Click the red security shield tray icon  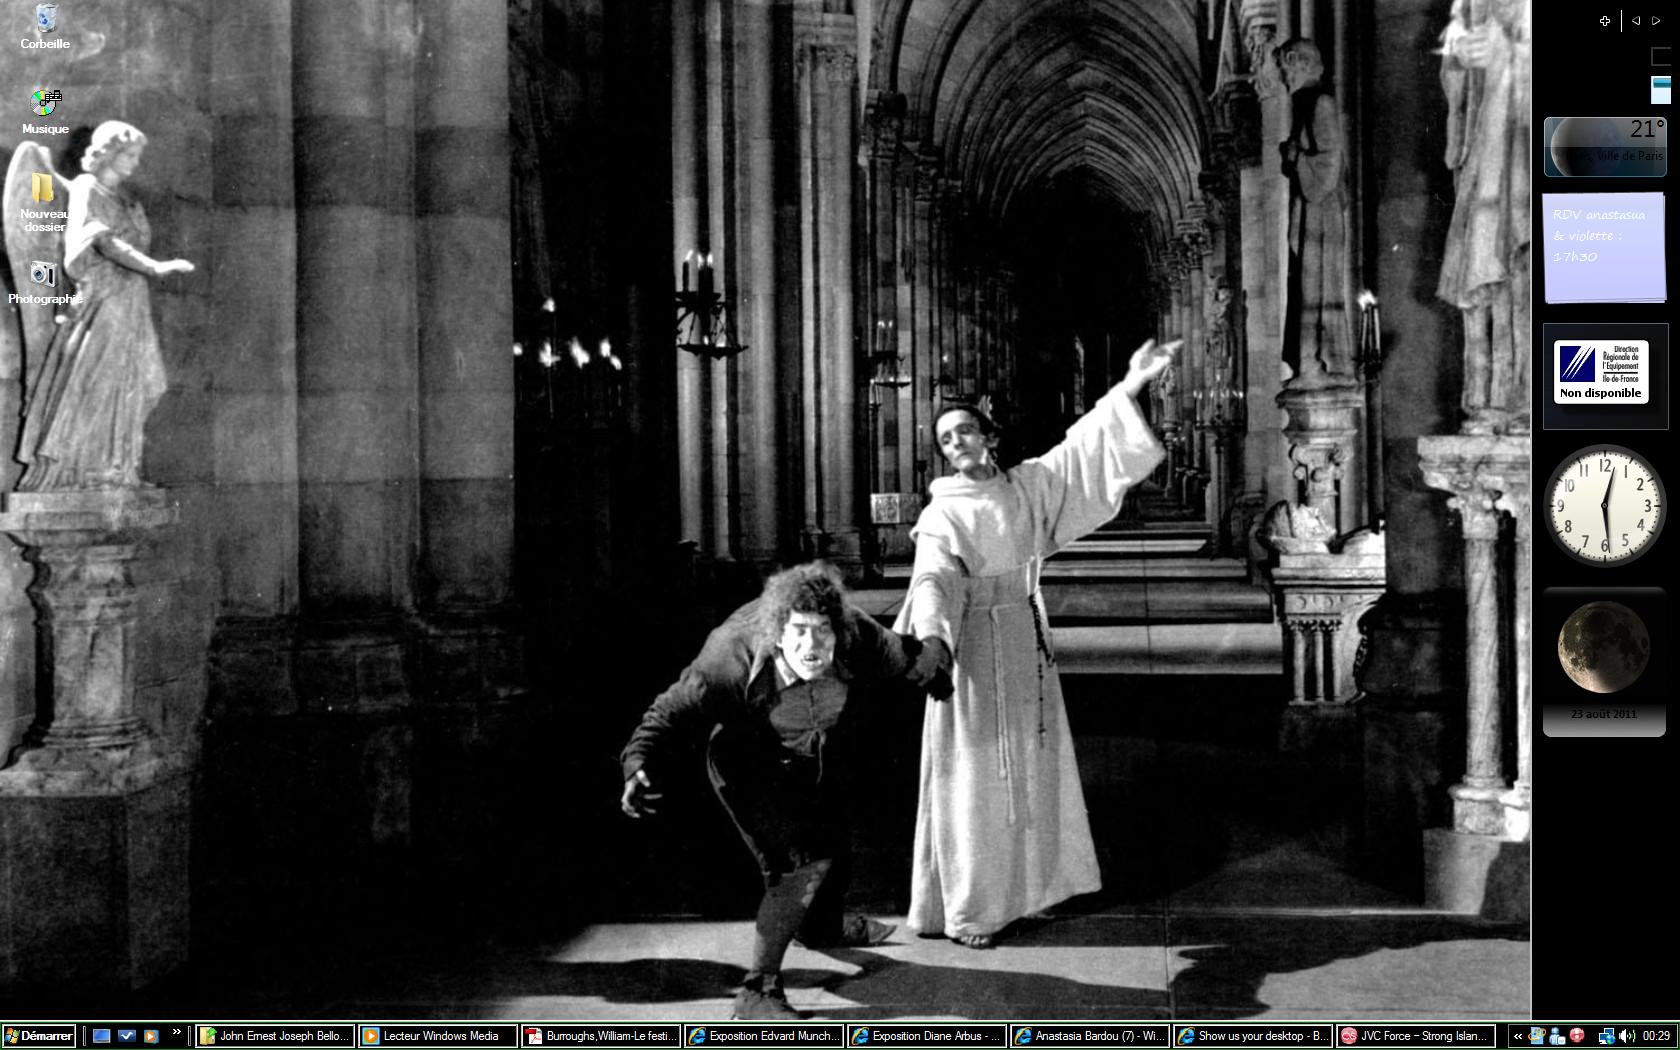1578,1036
